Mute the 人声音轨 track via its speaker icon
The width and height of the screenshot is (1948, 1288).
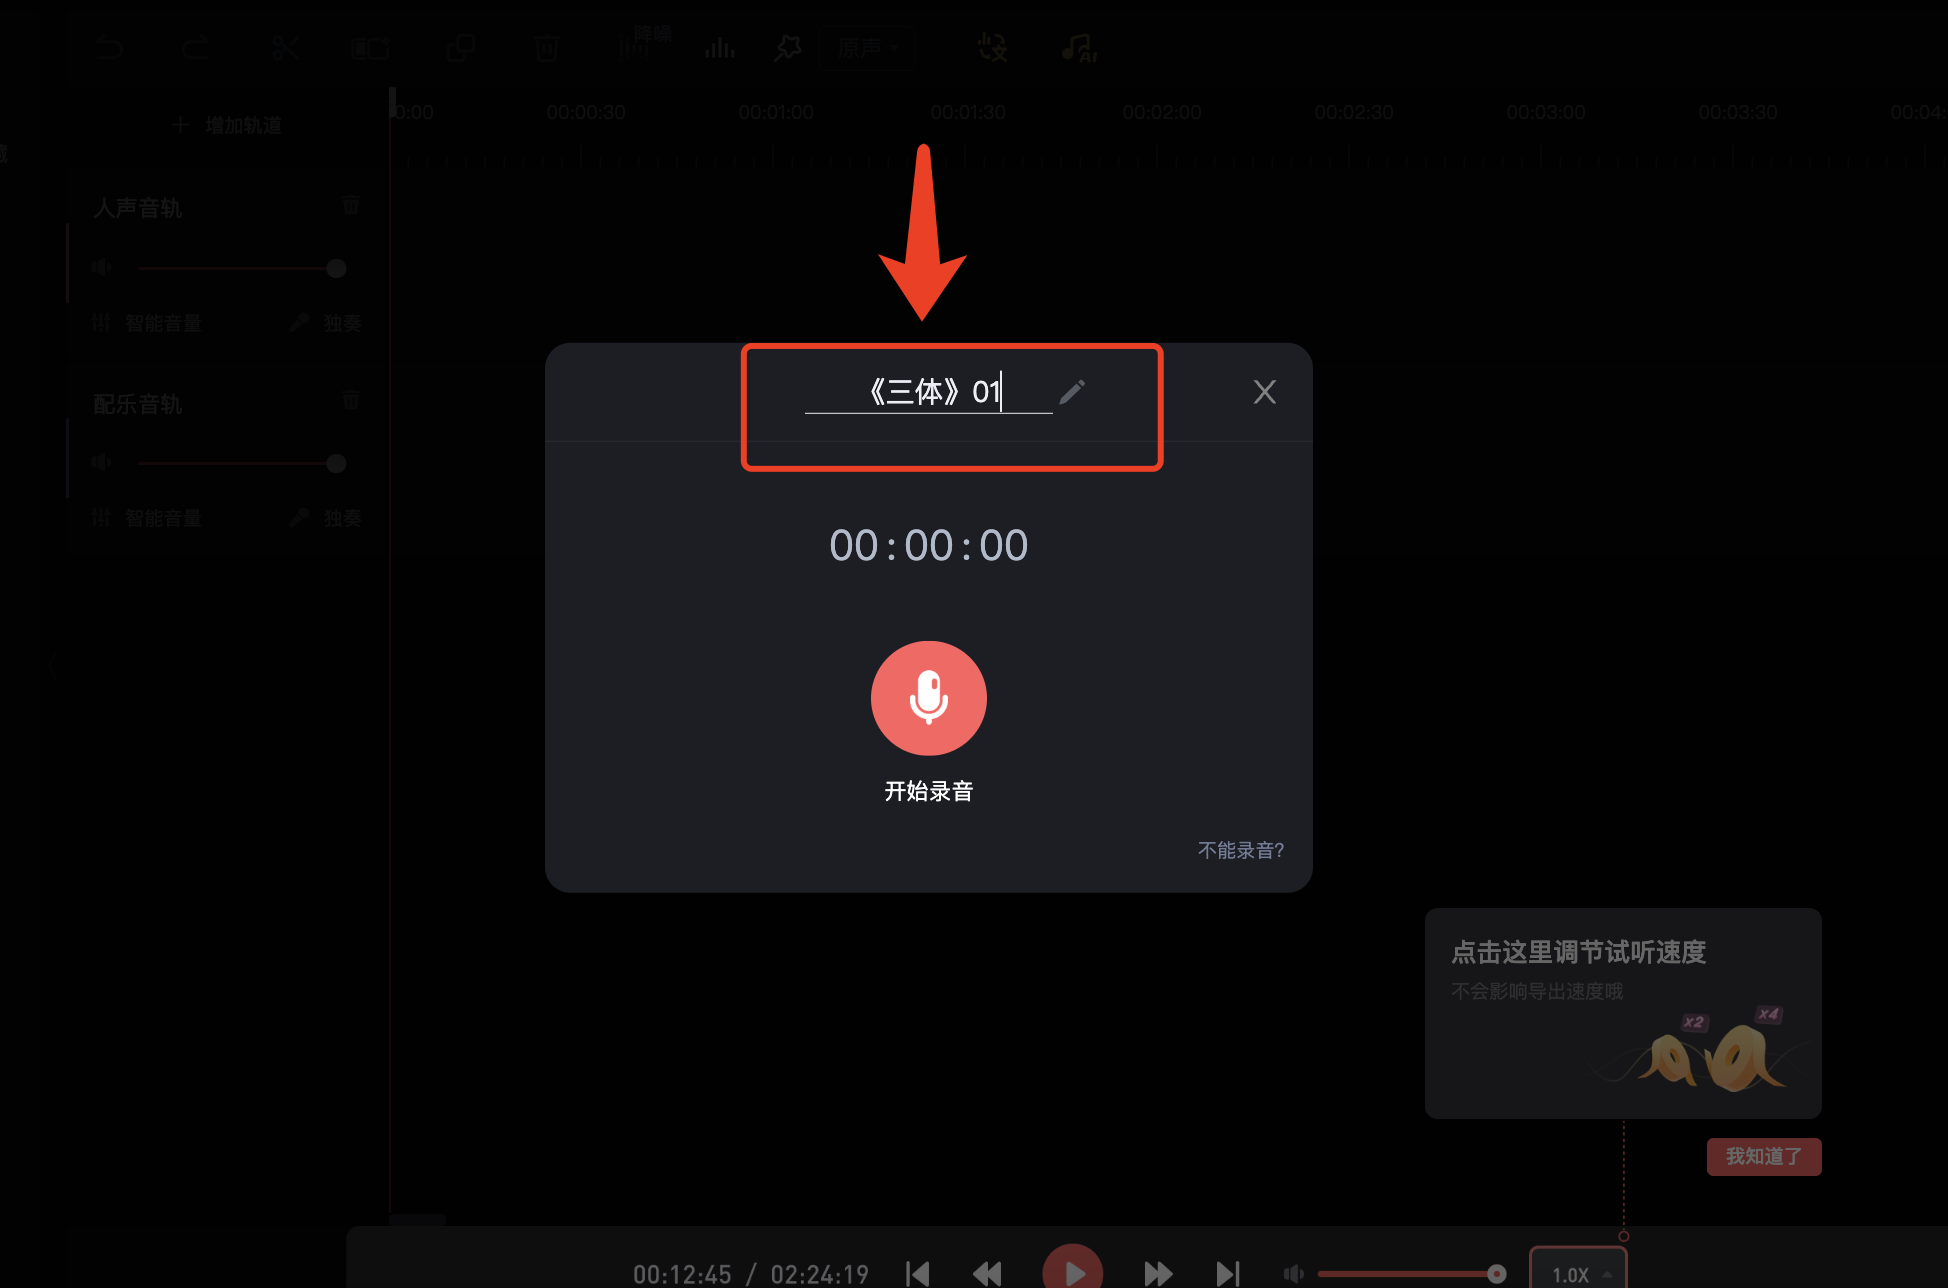point(102,268)
